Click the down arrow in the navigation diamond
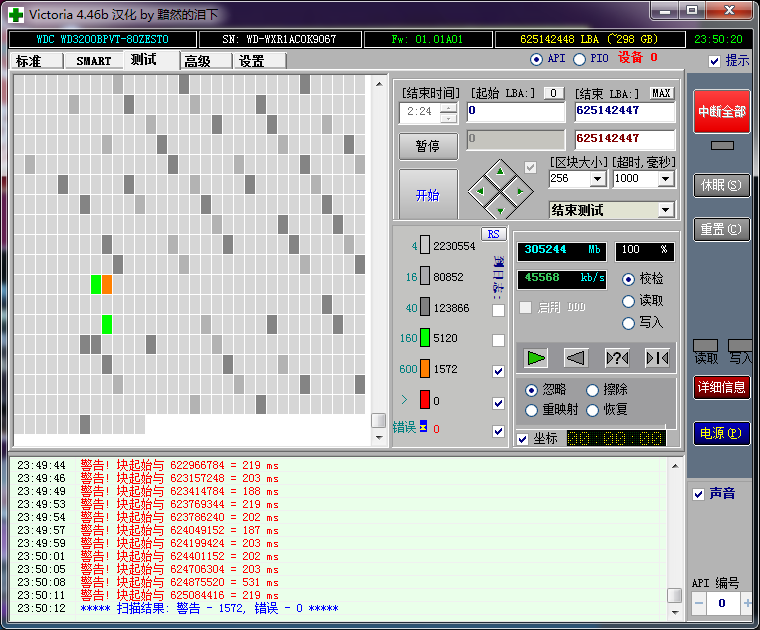Screen dimensions: 760x630 500,211
